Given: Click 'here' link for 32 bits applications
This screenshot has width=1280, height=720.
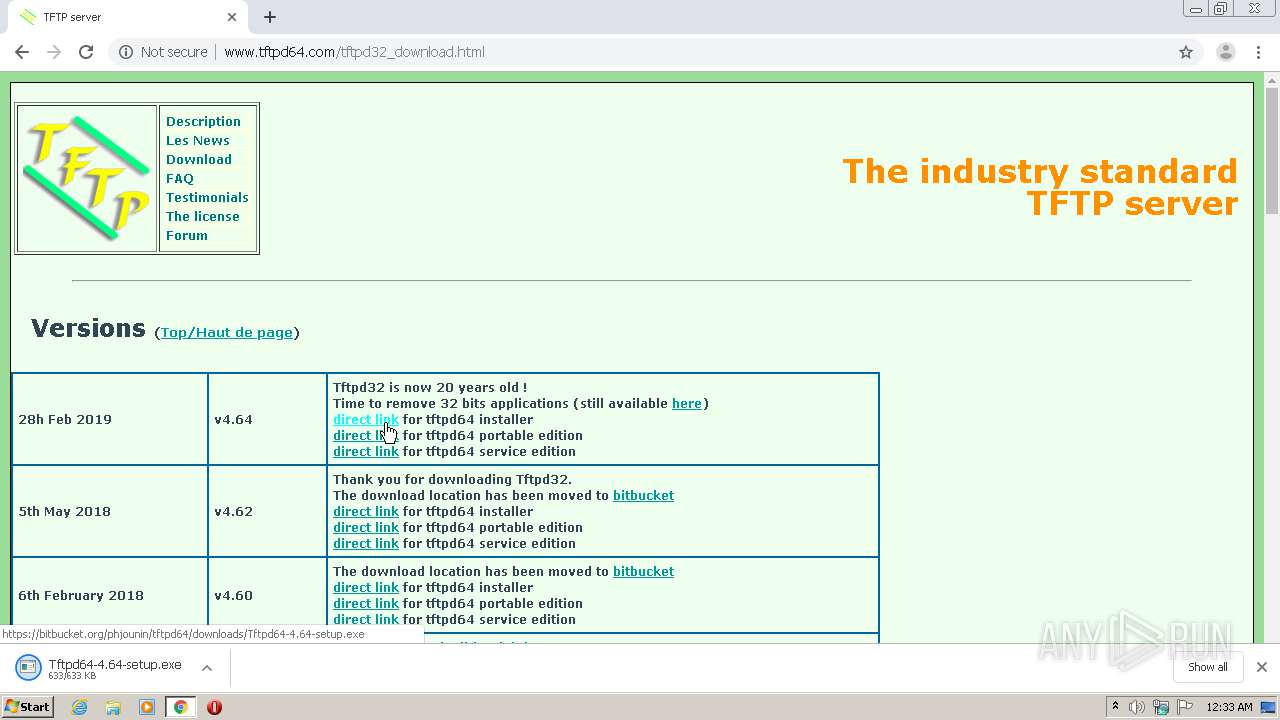Looking at the screenshot, I should pyautogui.click(x=686, y=403).
